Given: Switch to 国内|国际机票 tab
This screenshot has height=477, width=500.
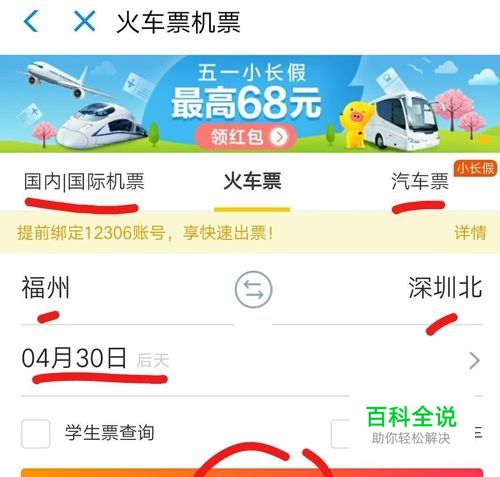Looking at the screenshot, I should point(84,182).
